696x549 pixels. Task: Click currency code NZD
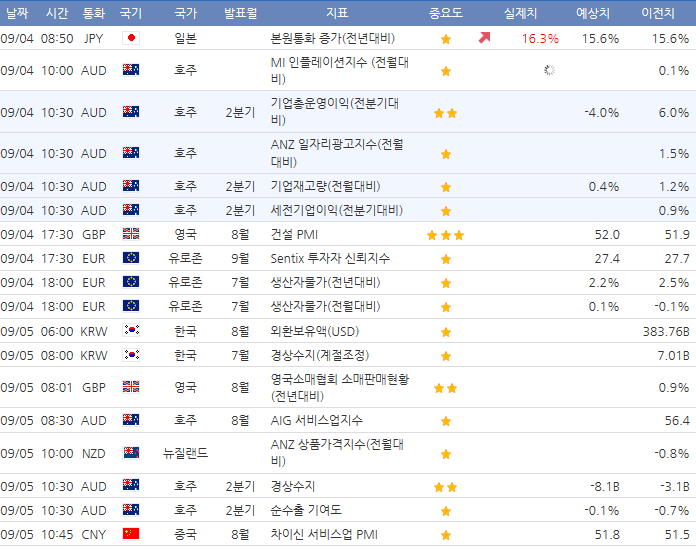coord(94,454)
